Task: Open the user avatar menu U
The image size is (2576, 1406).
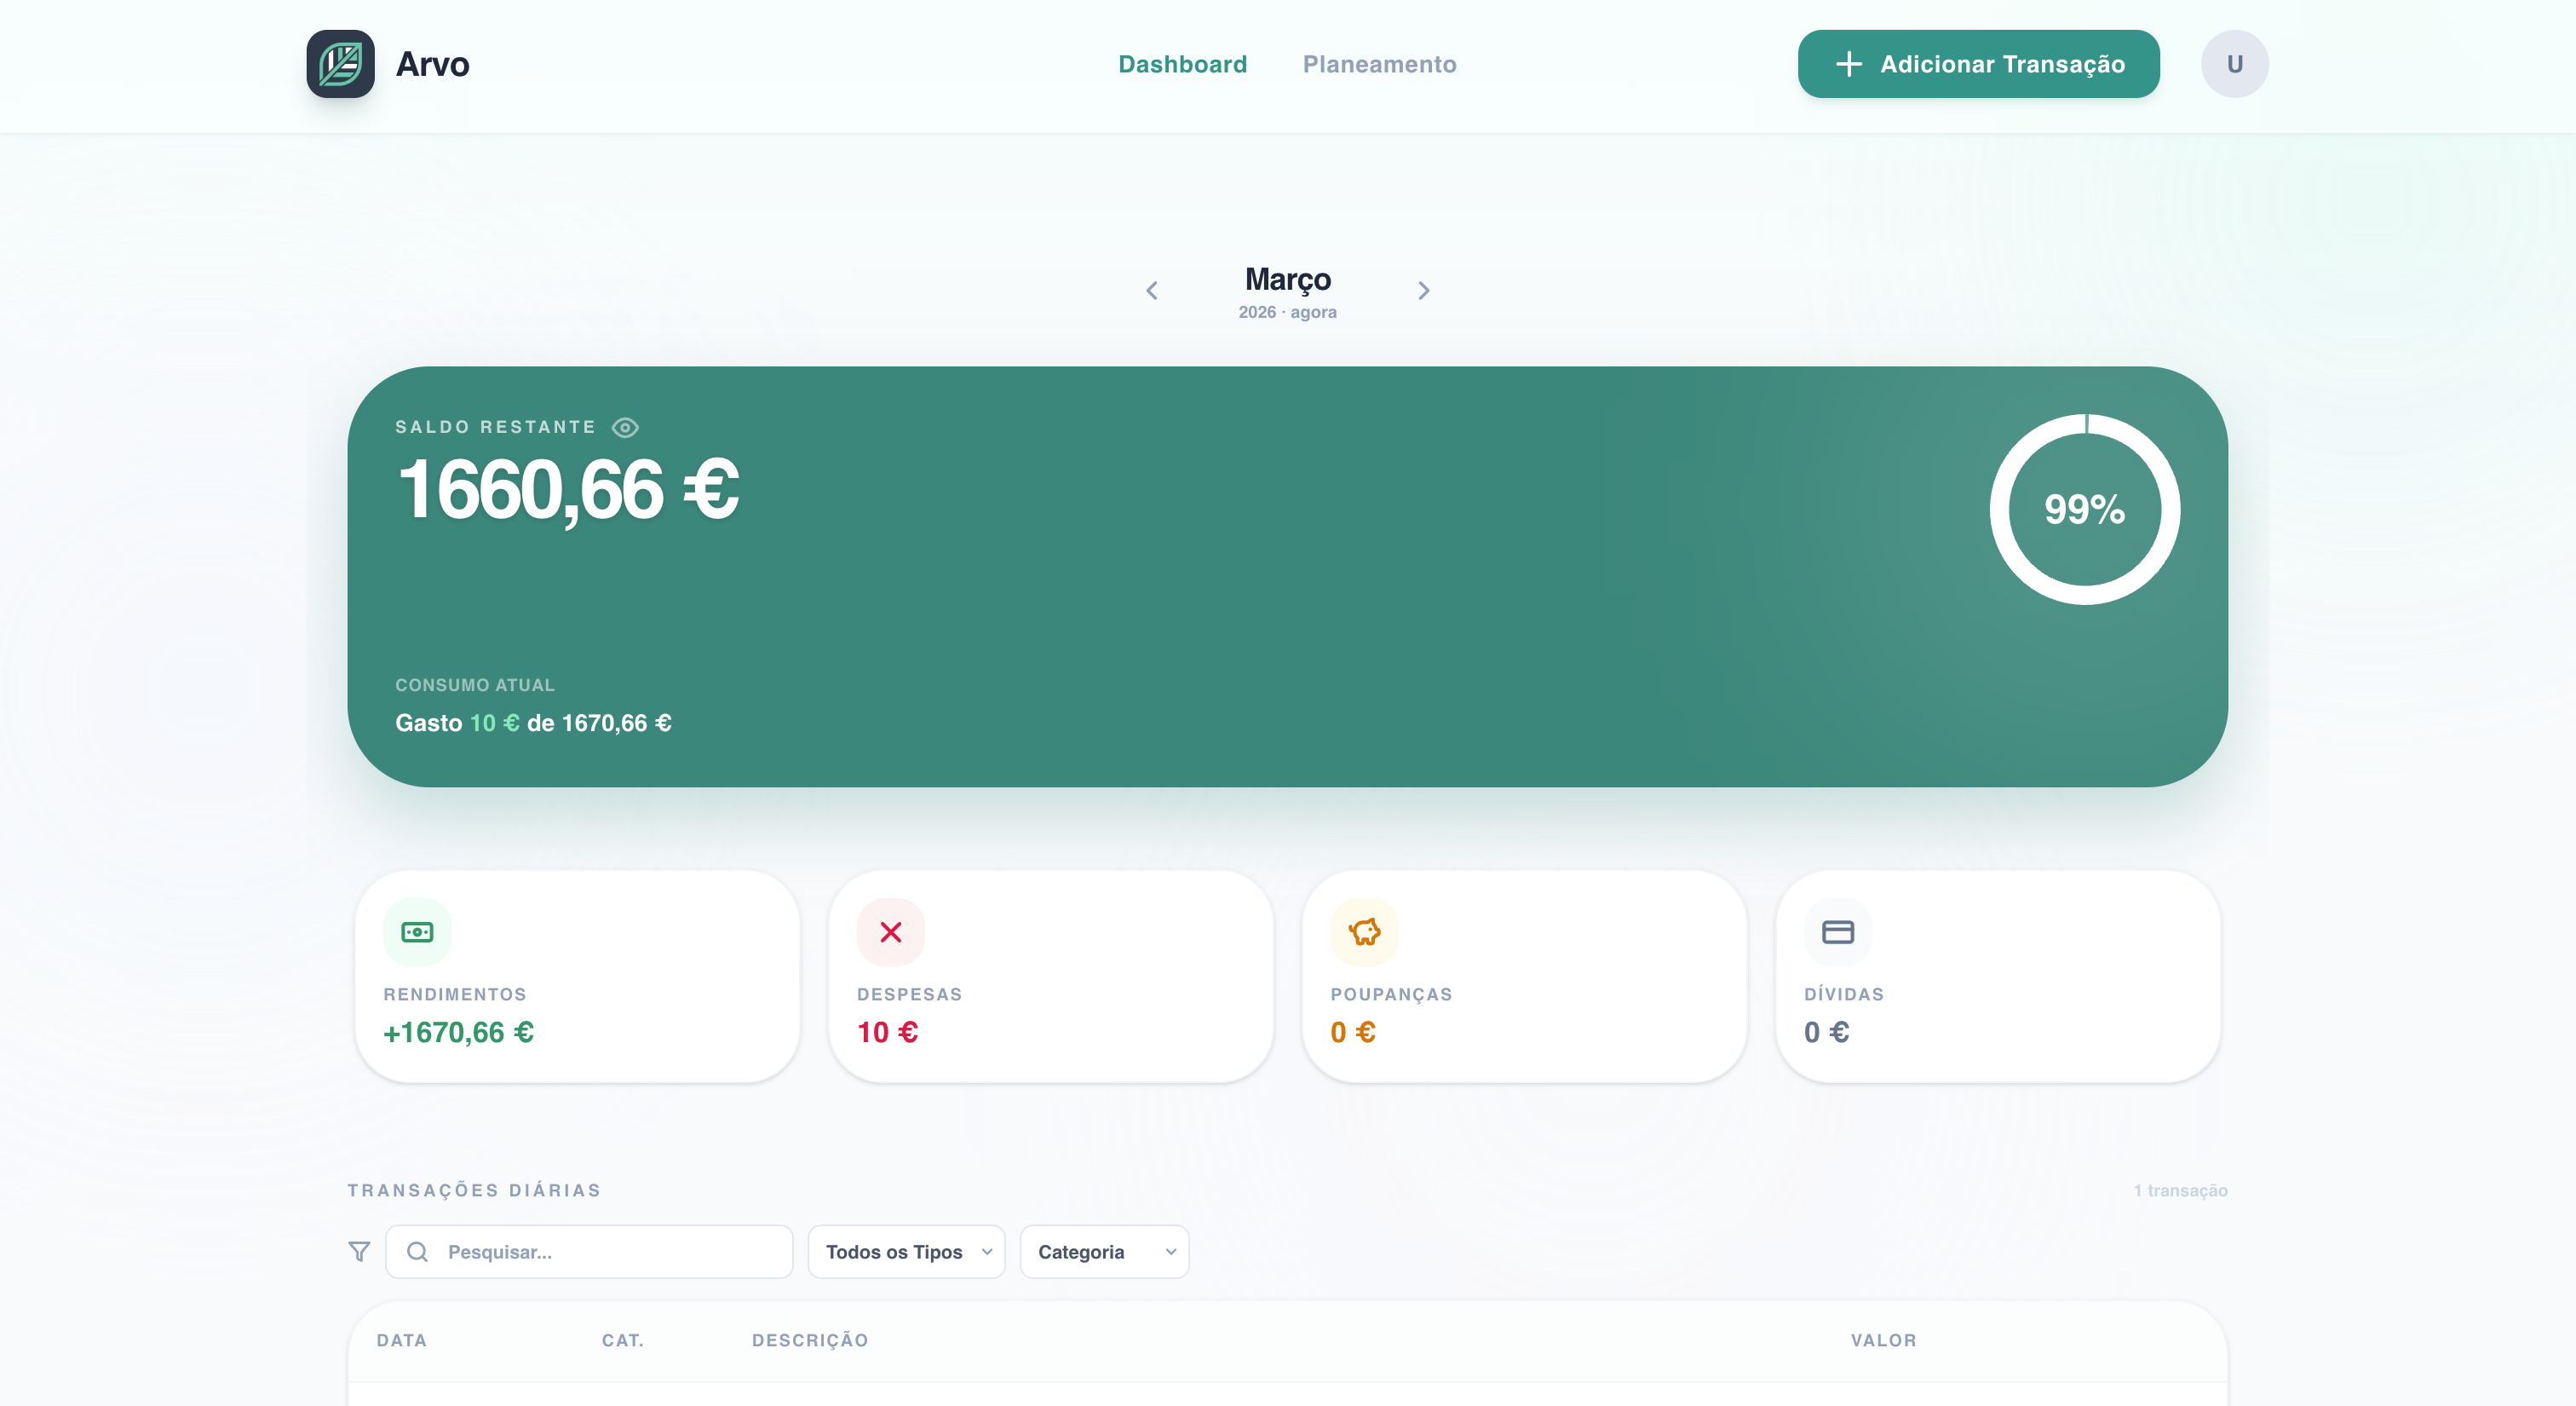Action: [x=2234, y=64]
